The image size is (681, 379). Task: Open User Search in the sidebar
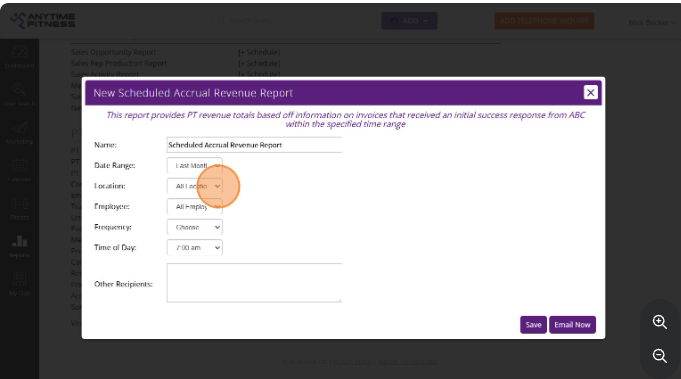pyautogui.click(x=20, y=95)
